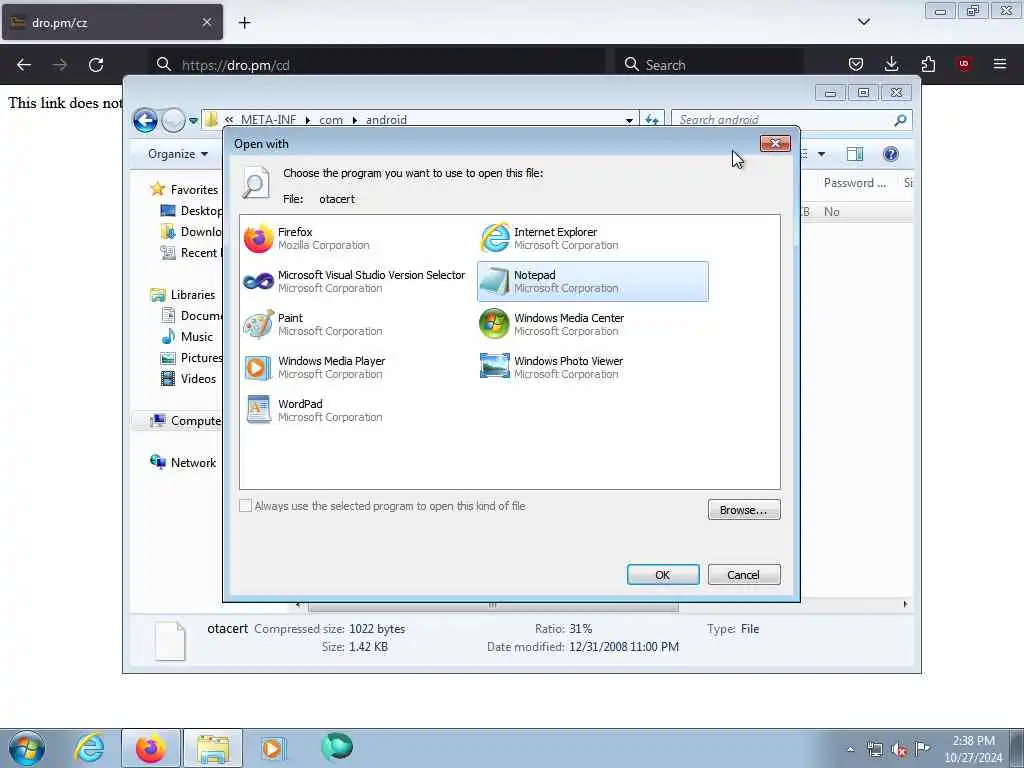1024x768 pixels.
Task: Click the Browse... button
Action: [x=744, y=510]
